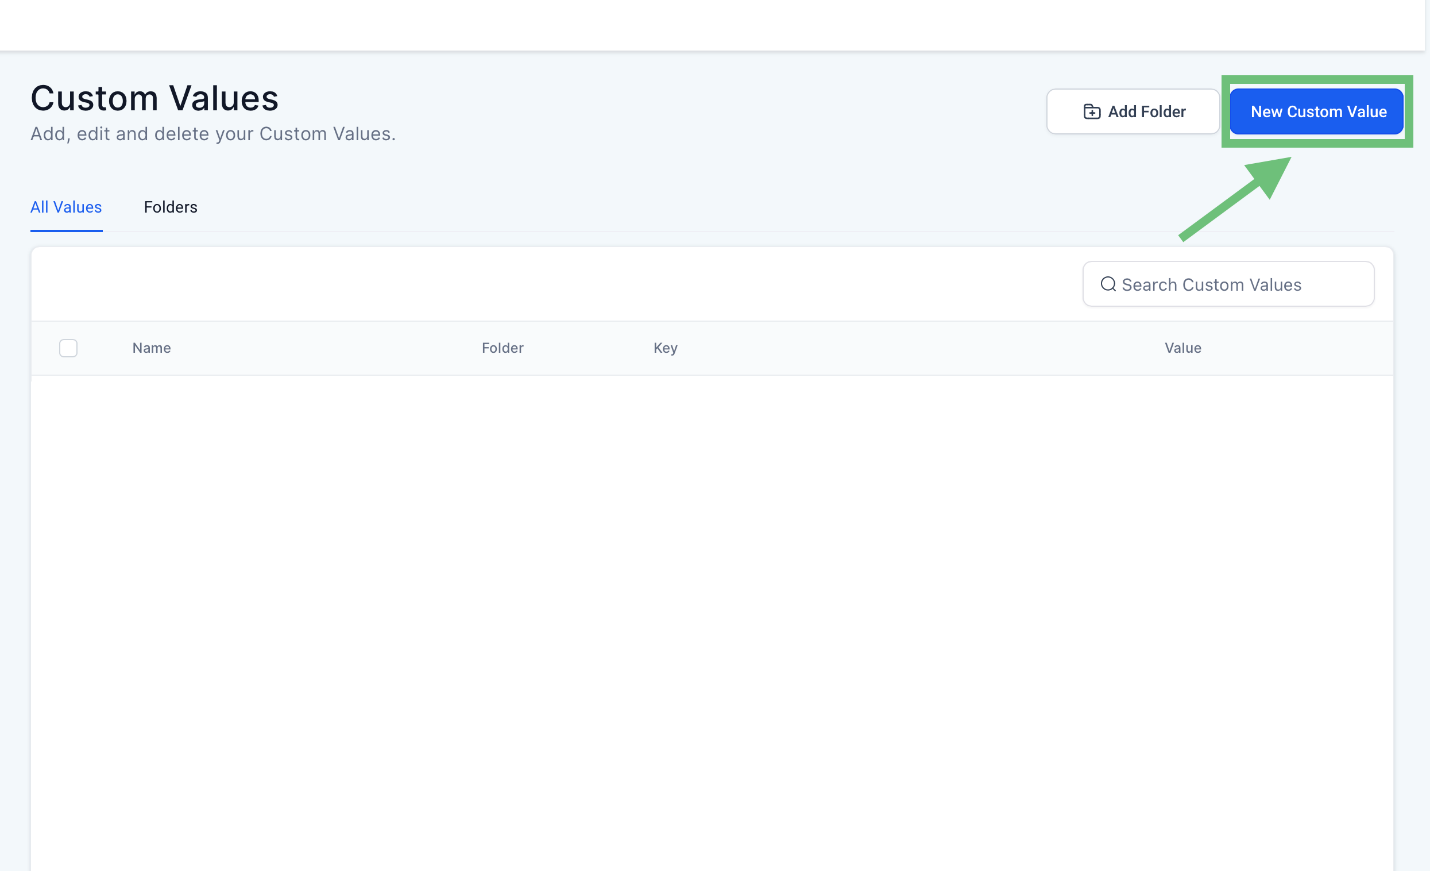Click the Name column header

click(152, 348)
